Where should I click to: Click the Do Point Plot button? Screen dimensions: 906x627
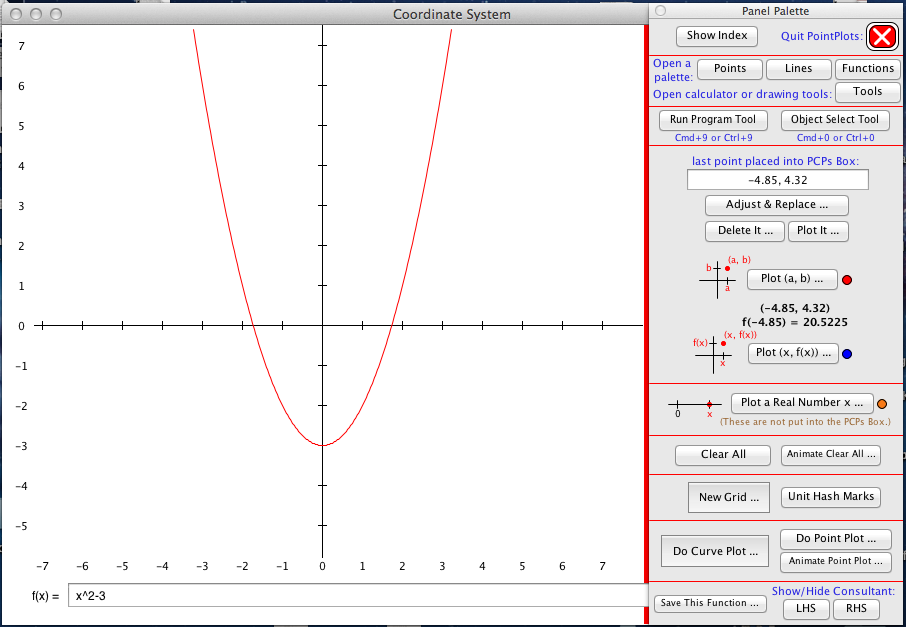pos(836,539)
